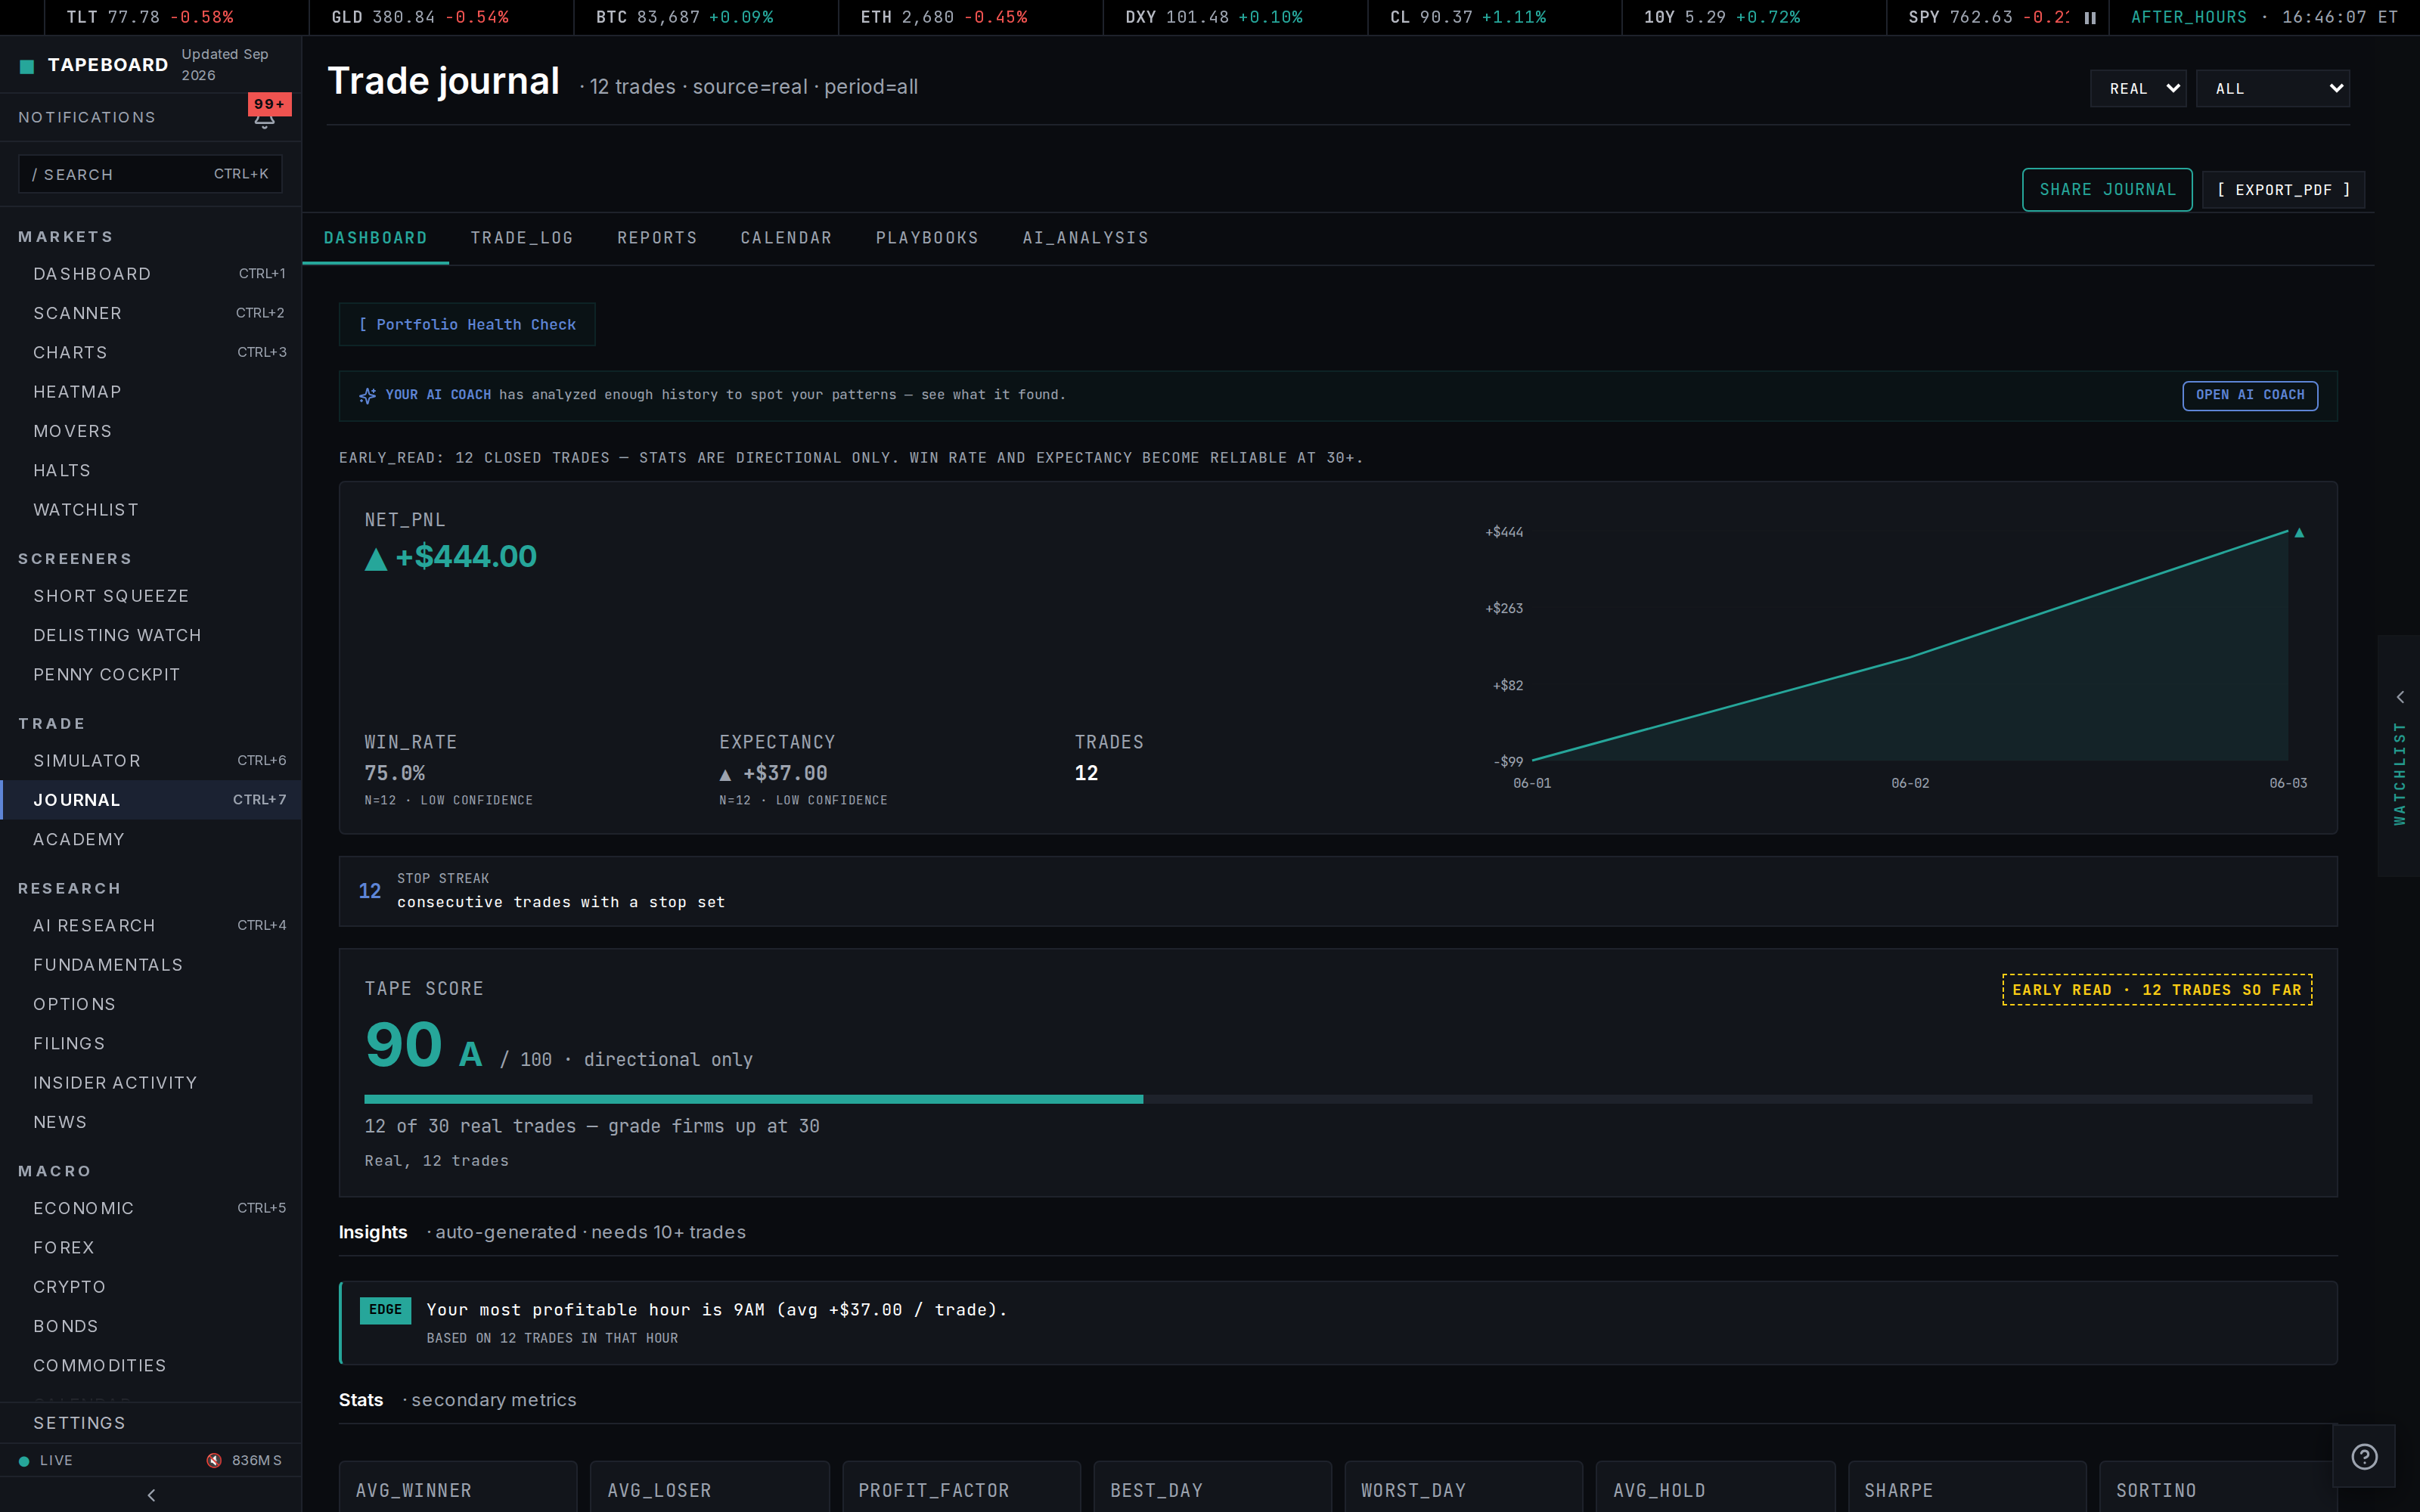Click the SPY ticker in top tape
2420x1512 pixels.
point(1988,18)
